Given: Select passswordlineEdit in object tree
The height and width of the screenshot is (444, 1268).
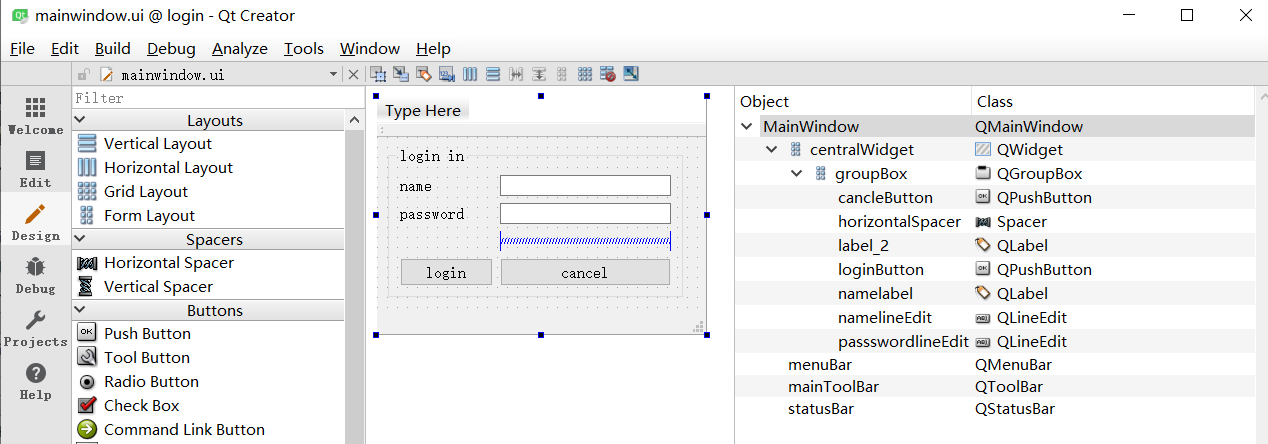Looking at the screenshot, I should click(x=903, y=342).
